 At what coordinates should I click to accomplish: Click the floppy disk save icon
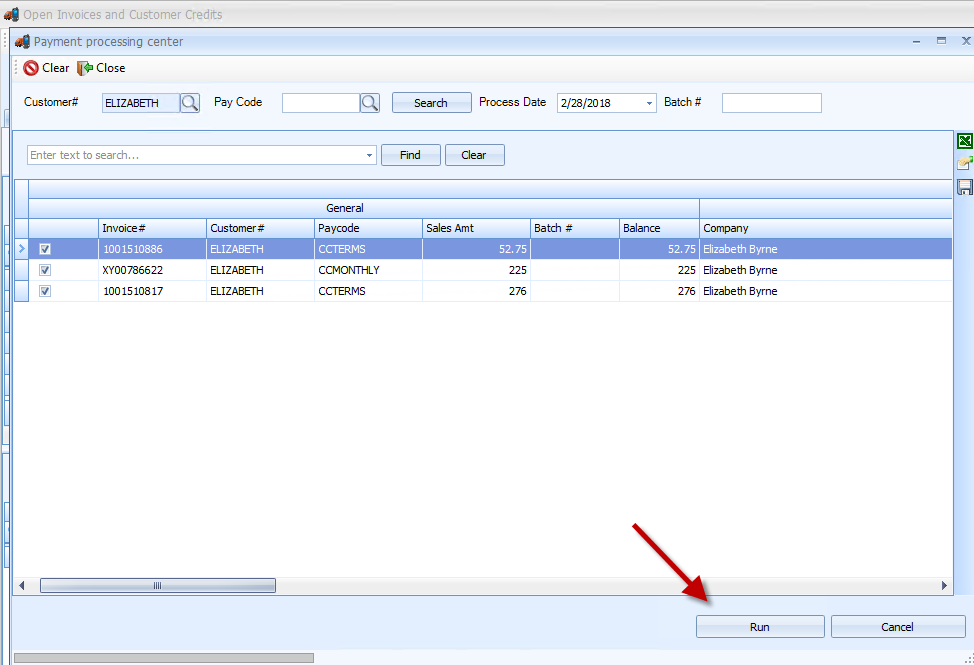(965, 188)
